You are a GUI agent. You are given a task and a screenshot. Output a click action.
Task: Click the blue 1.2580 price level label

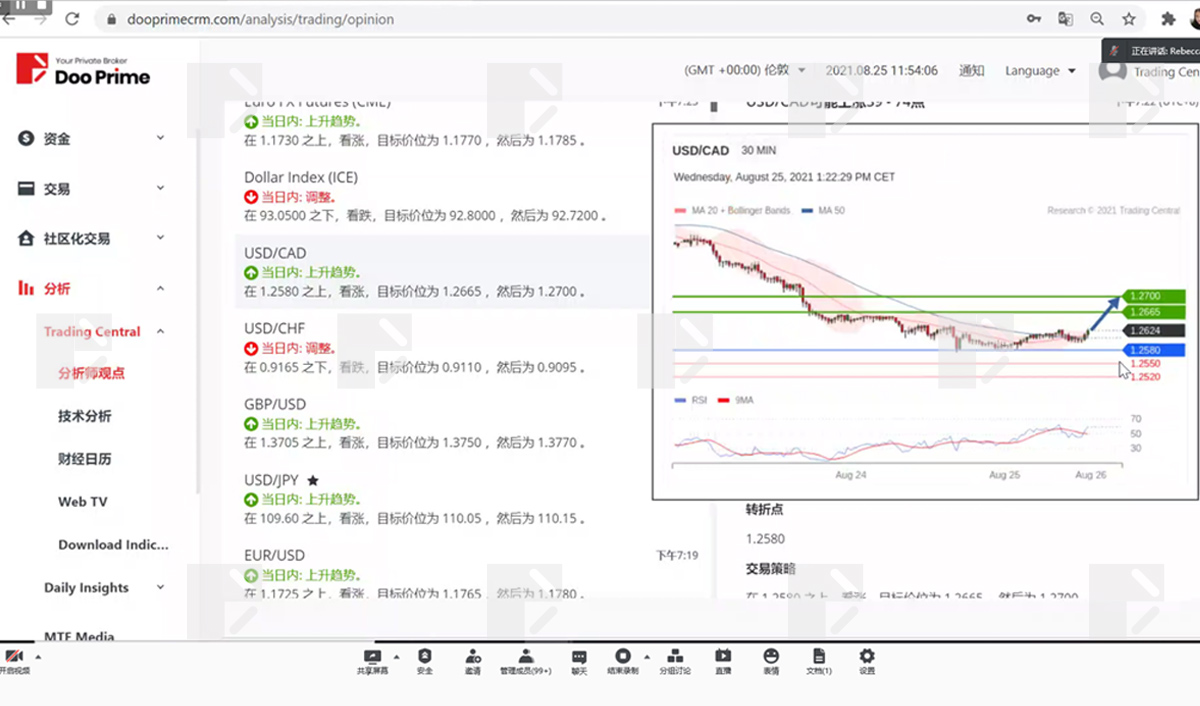click(1154, 350)
